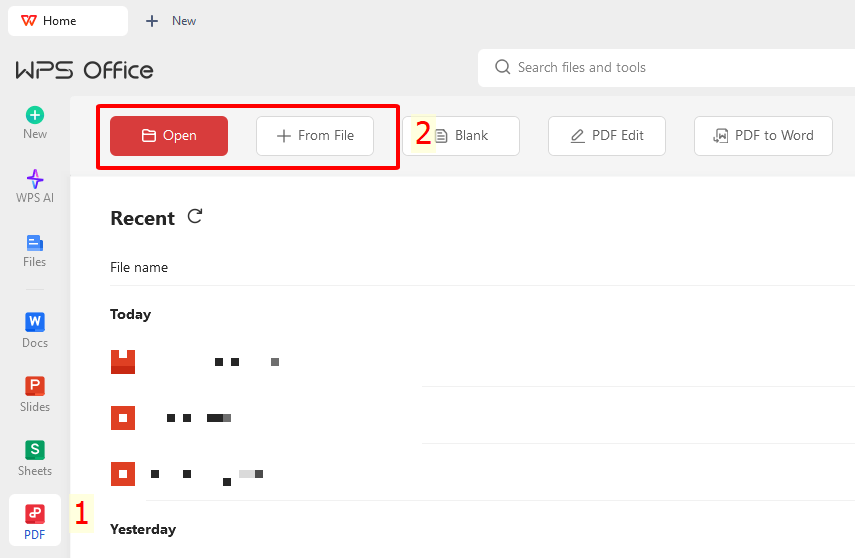Select the PDF sidebar icon

pos(35,514)
